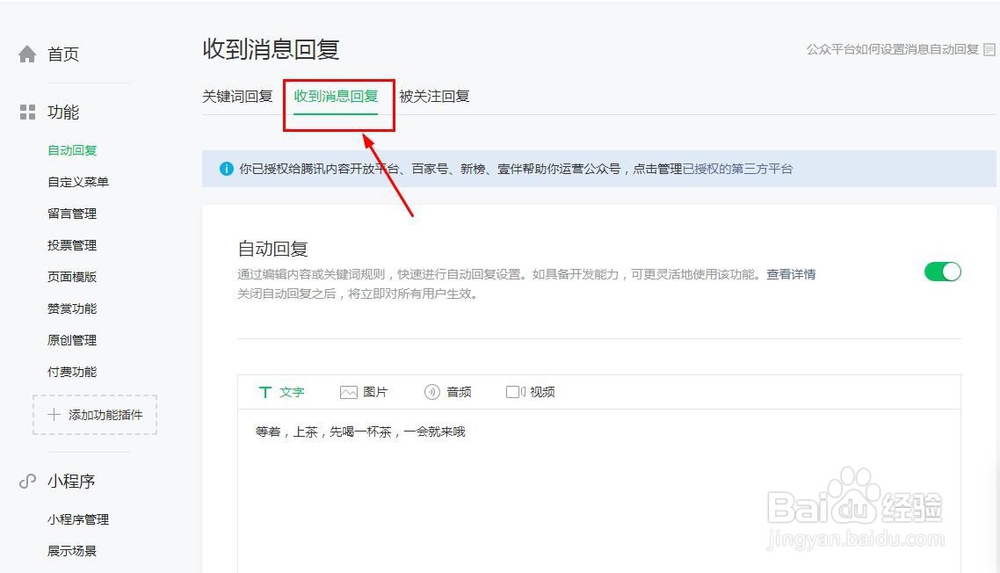Choose the 音频 reply type
The height and width of the screenshot is (573, 1000).
point(448,392)
